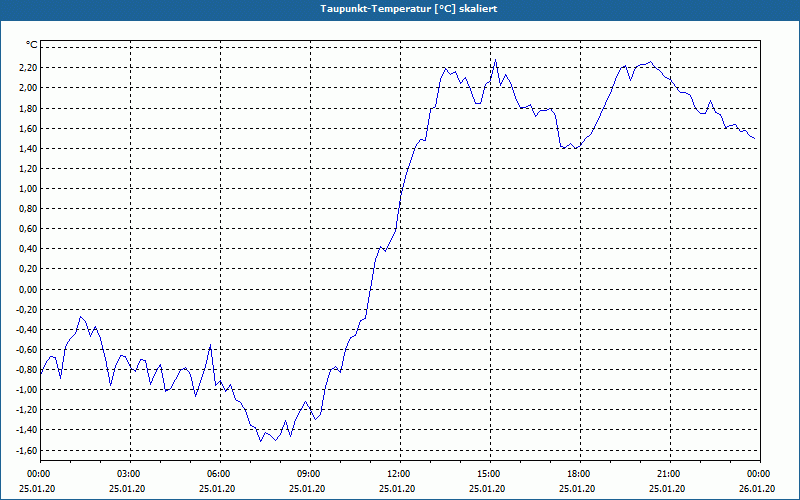Click the 00:00 time label above 25.01.20
The height and width of the screenshot is (500, 800).
pyautogui.click(x=40, y=474)
